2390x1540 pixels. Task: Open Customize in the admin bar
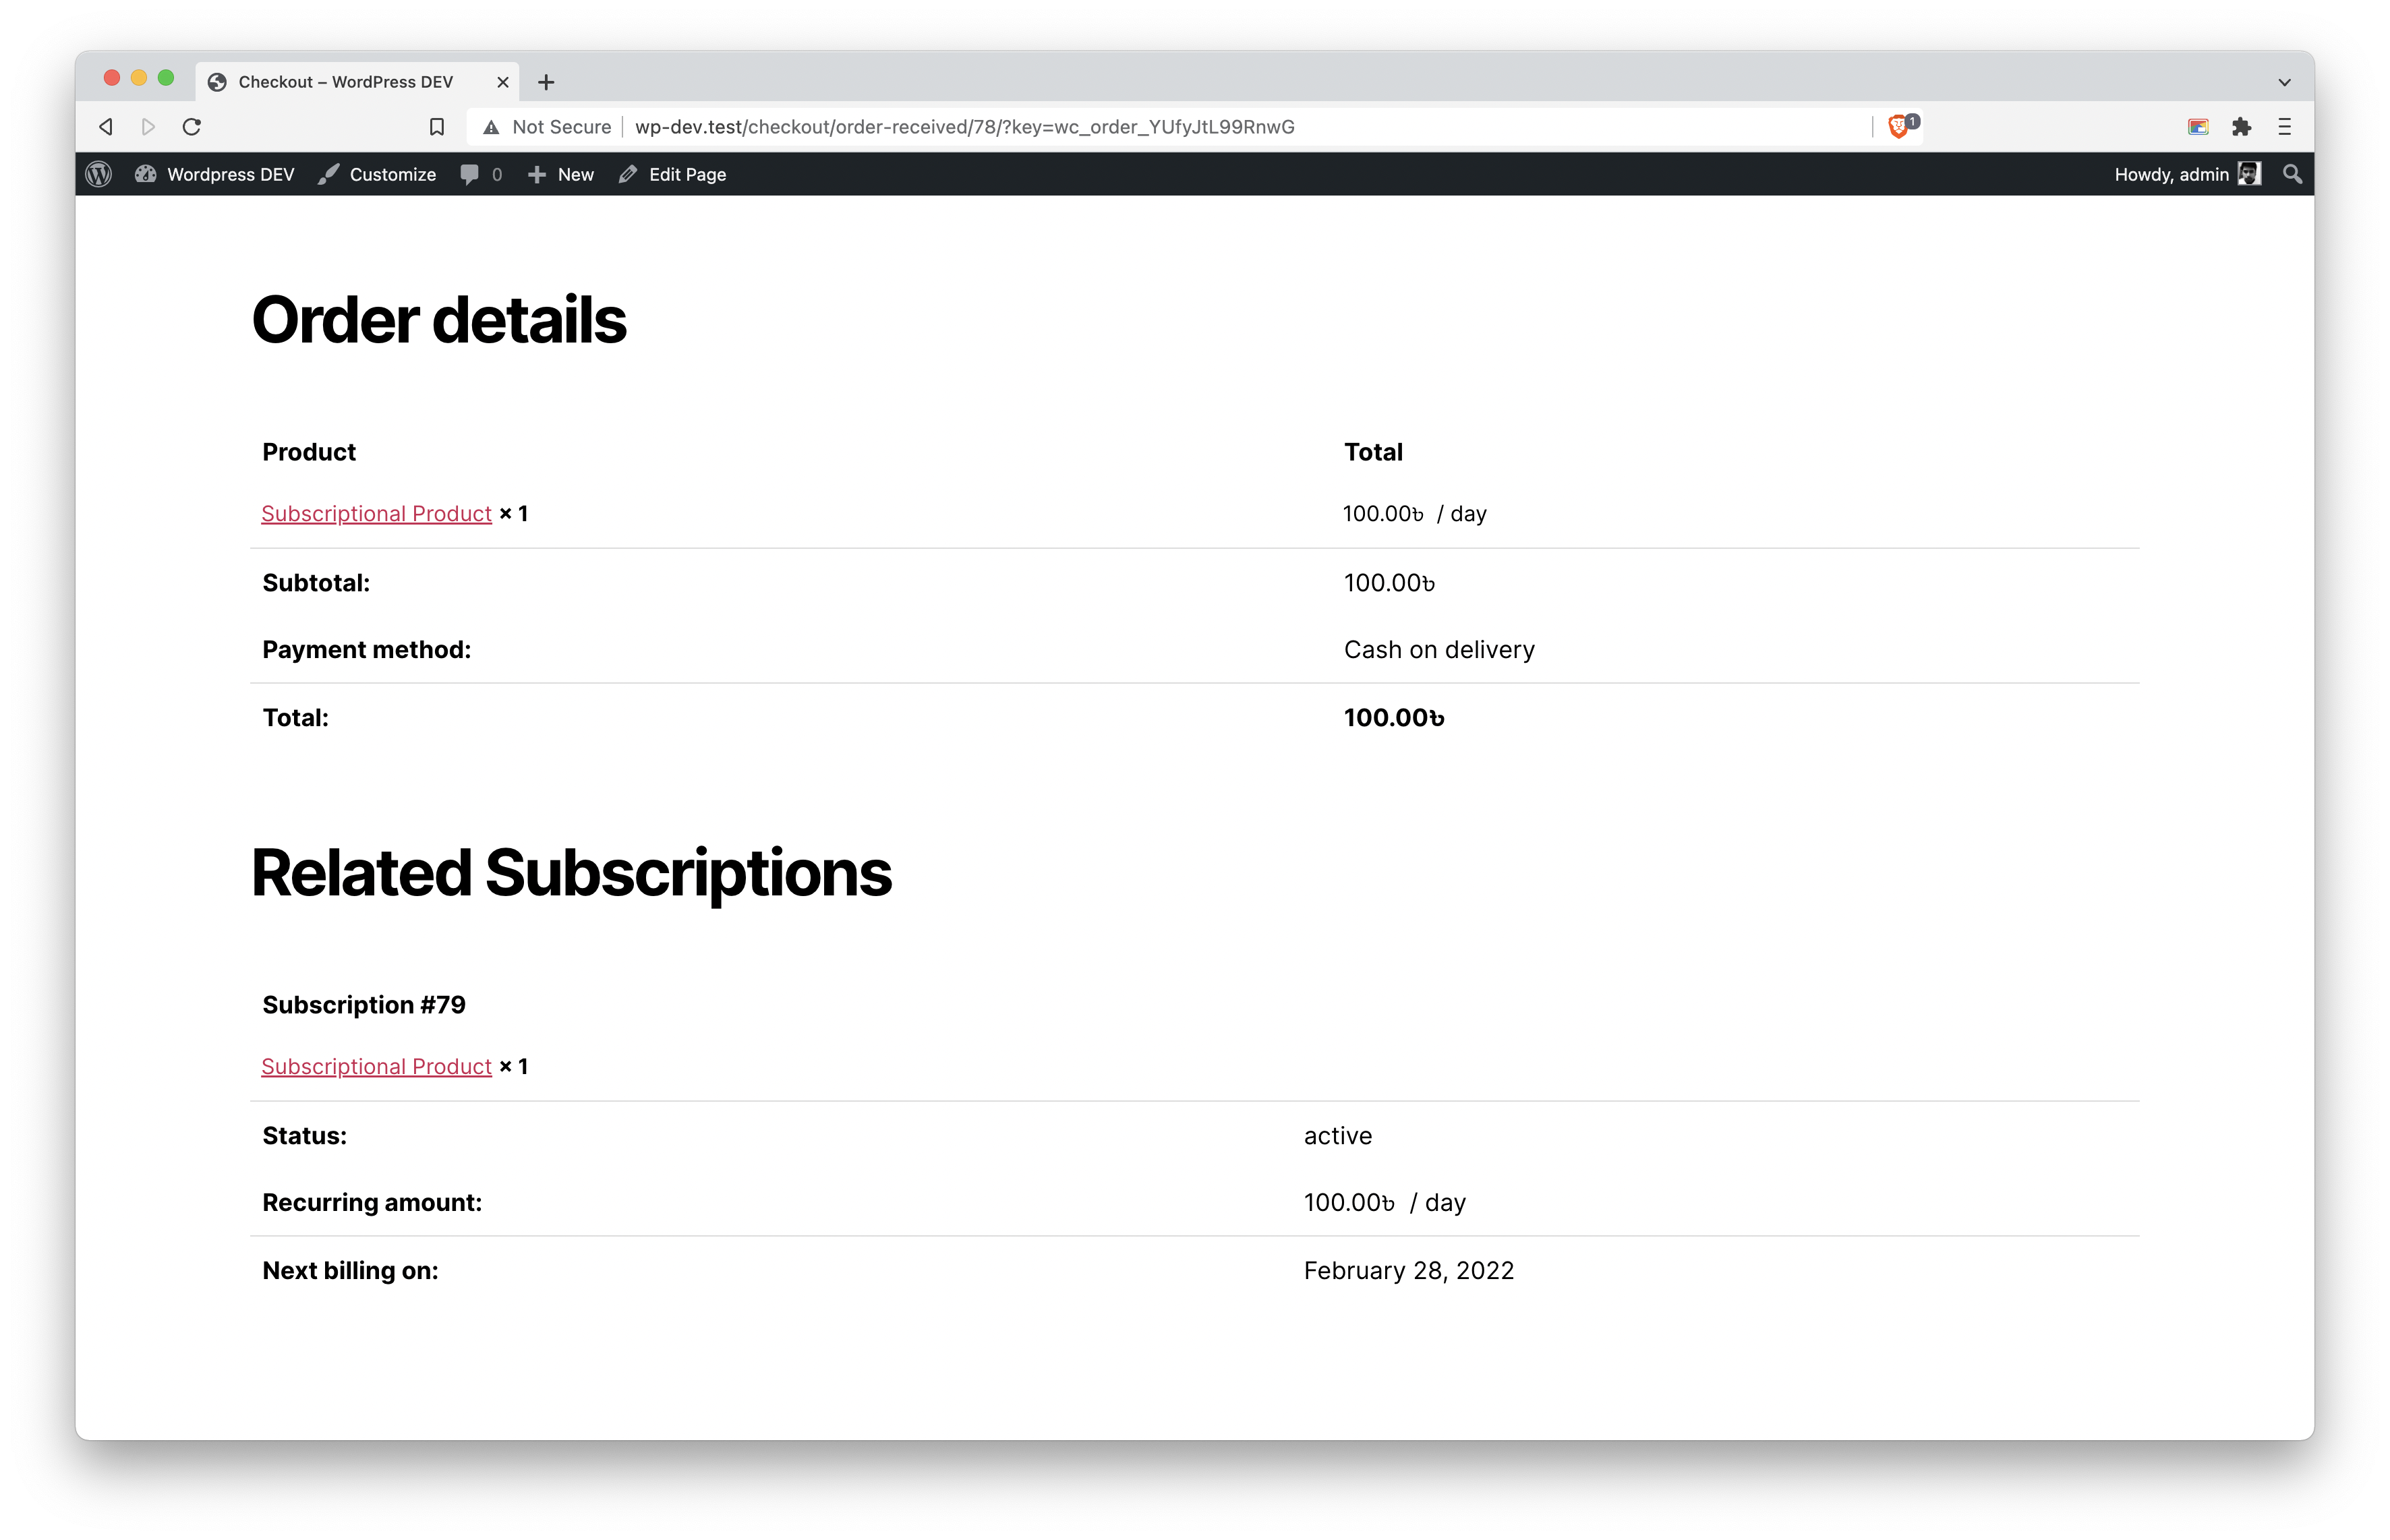(377, 174)
